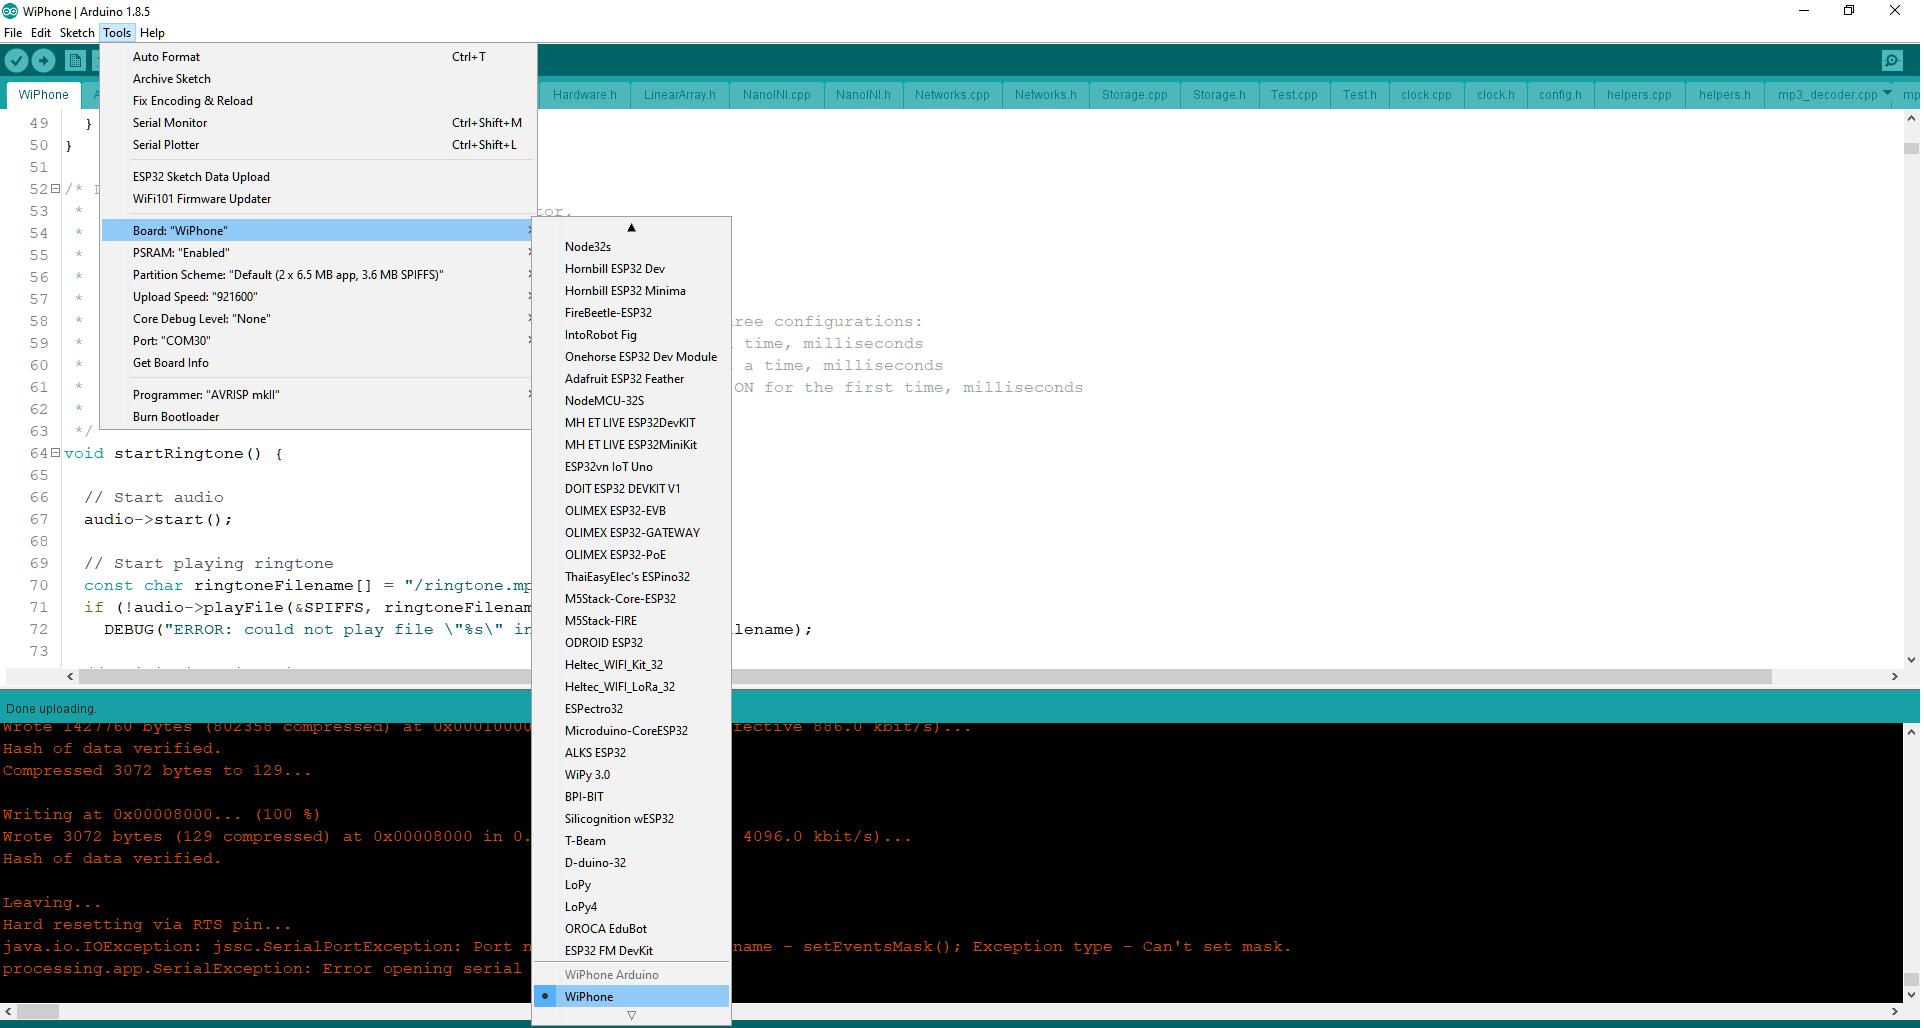
Task: Select the WiPhone board radio button
Action: pyautogui.click(x=546, y=996)
